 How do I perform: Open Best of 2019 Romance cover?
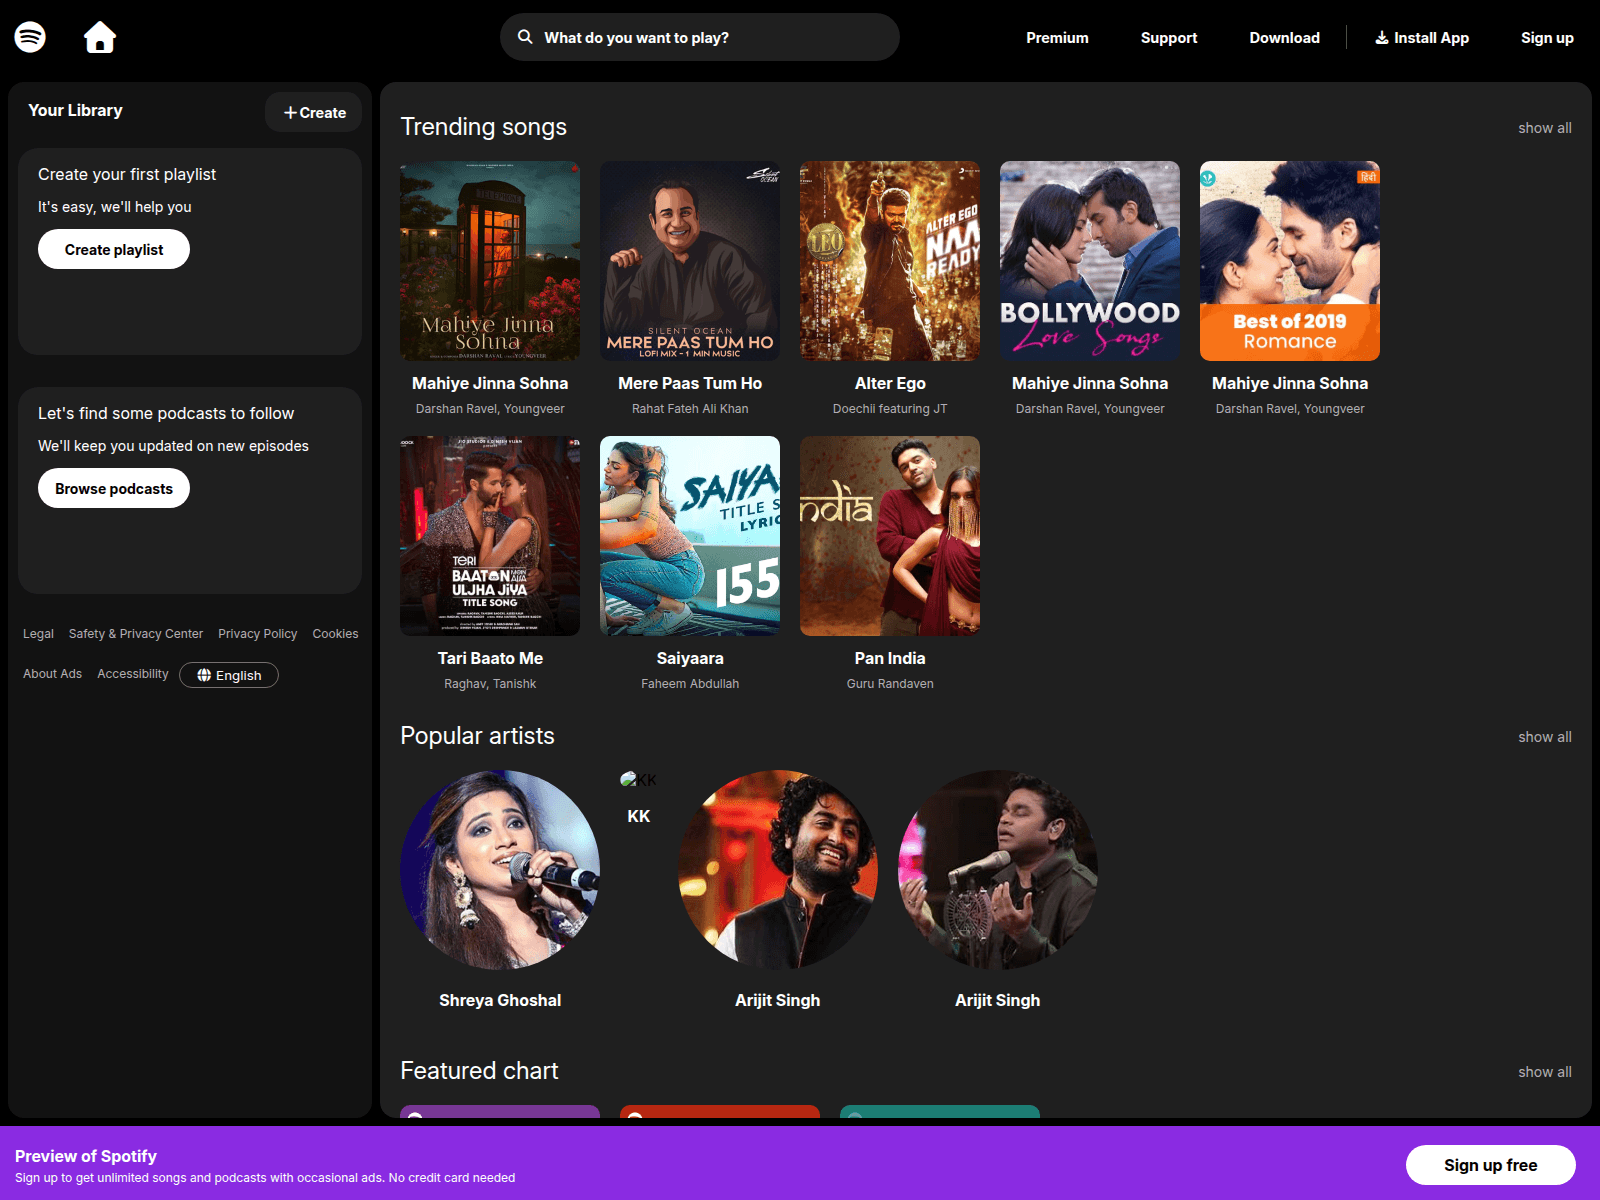coord(1290,261)
